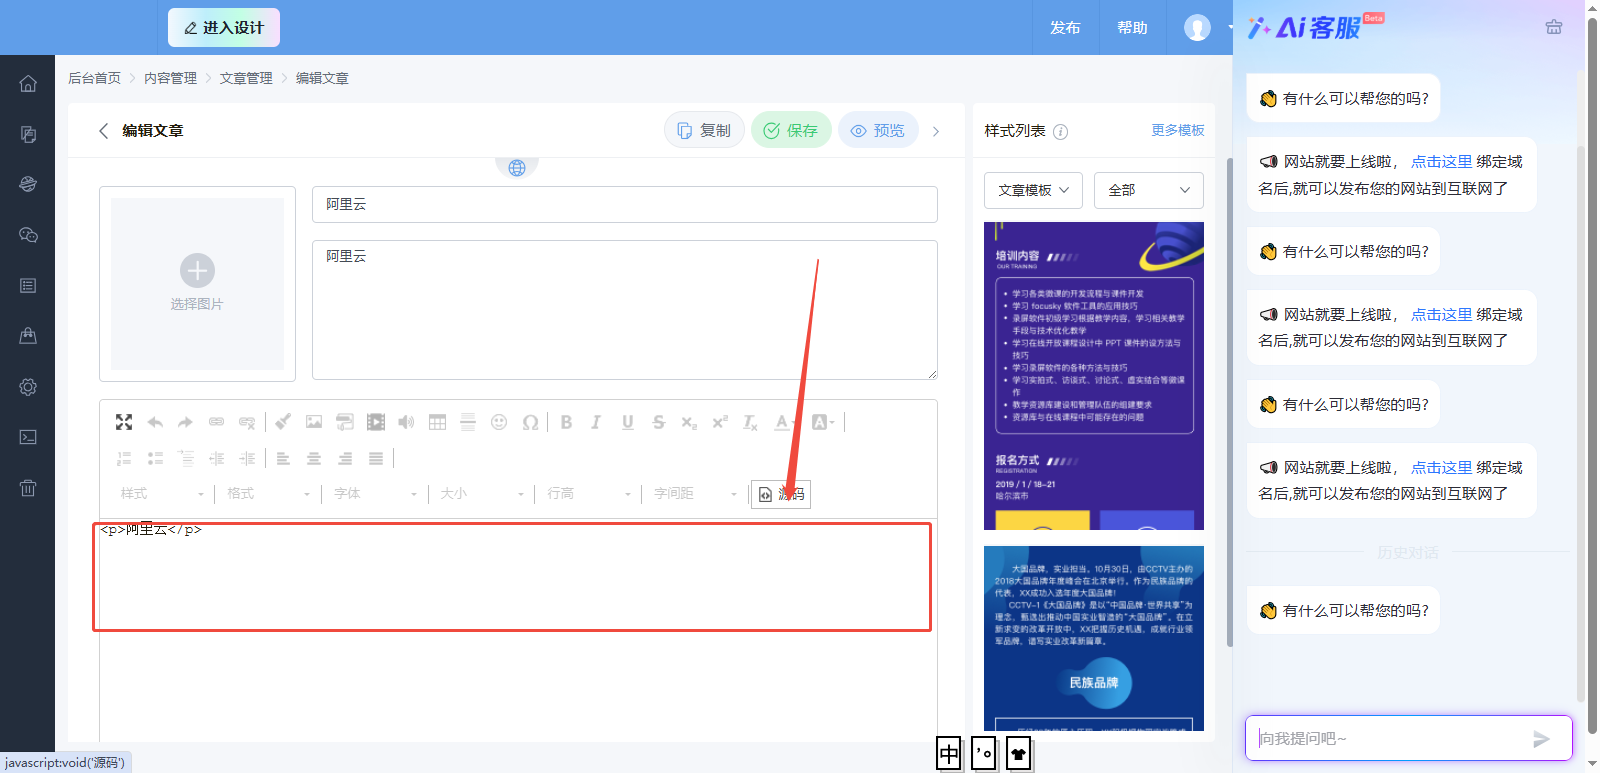Open the font color picker
Viewport: 1600px width, 773px height.
coord(785,422)
